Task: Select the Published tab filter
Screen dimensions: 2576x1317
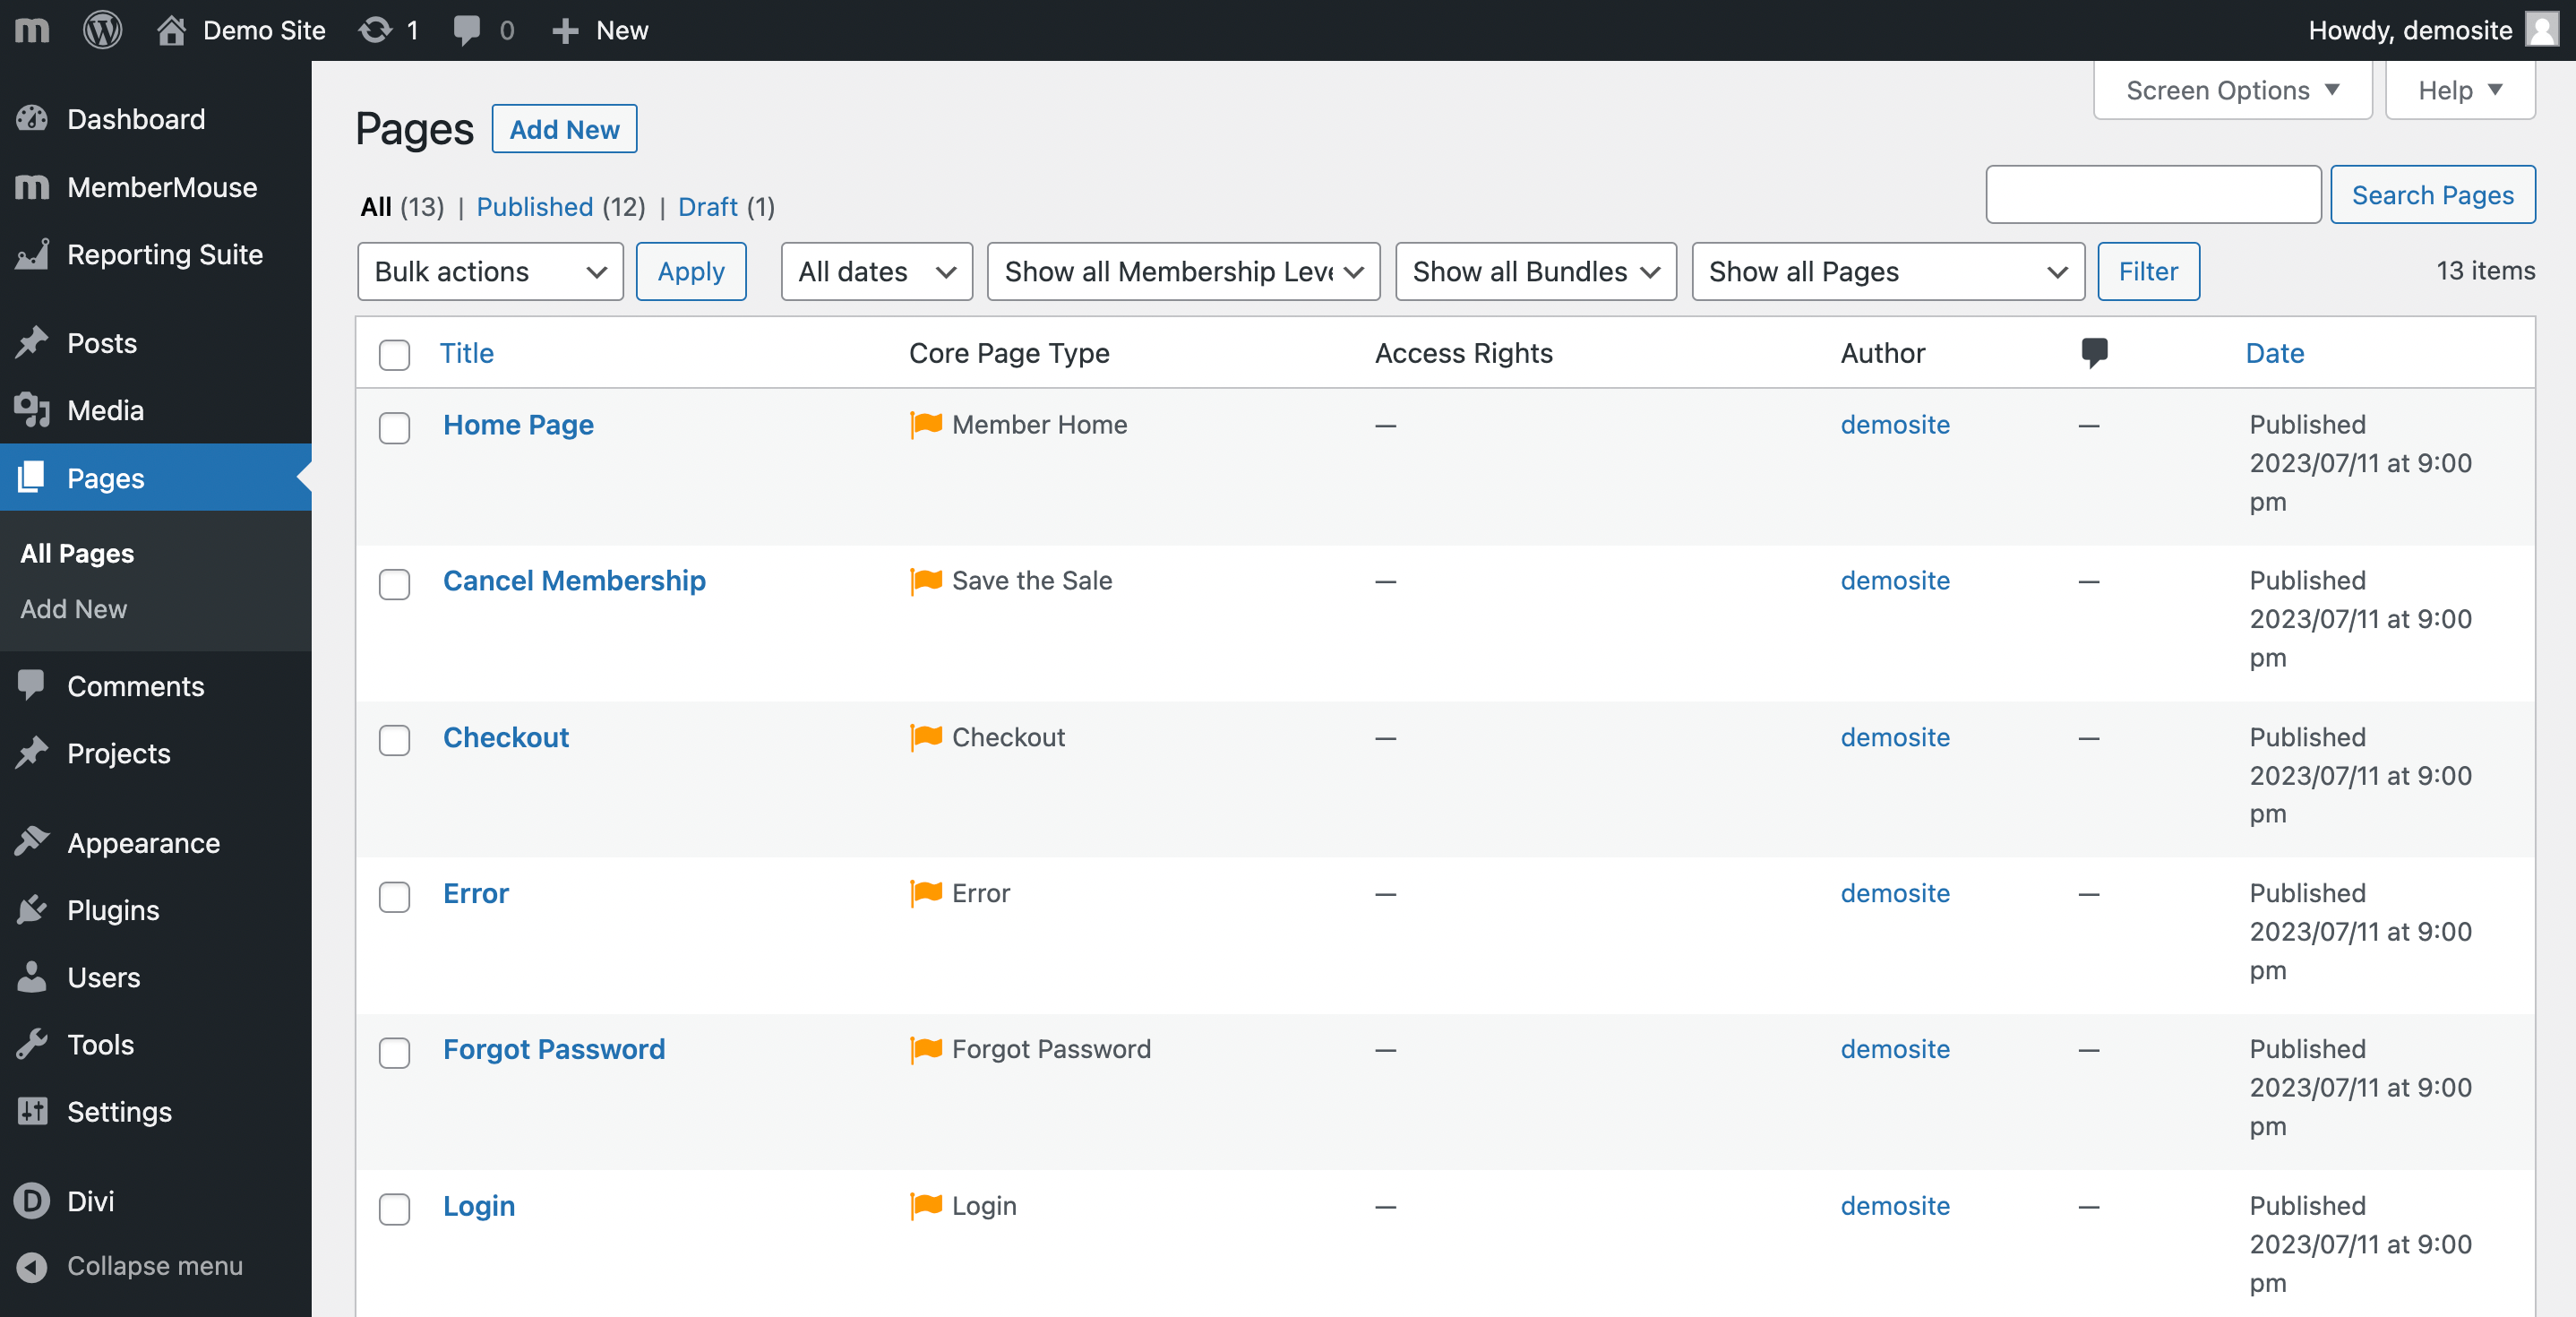Action: point(536,205)
